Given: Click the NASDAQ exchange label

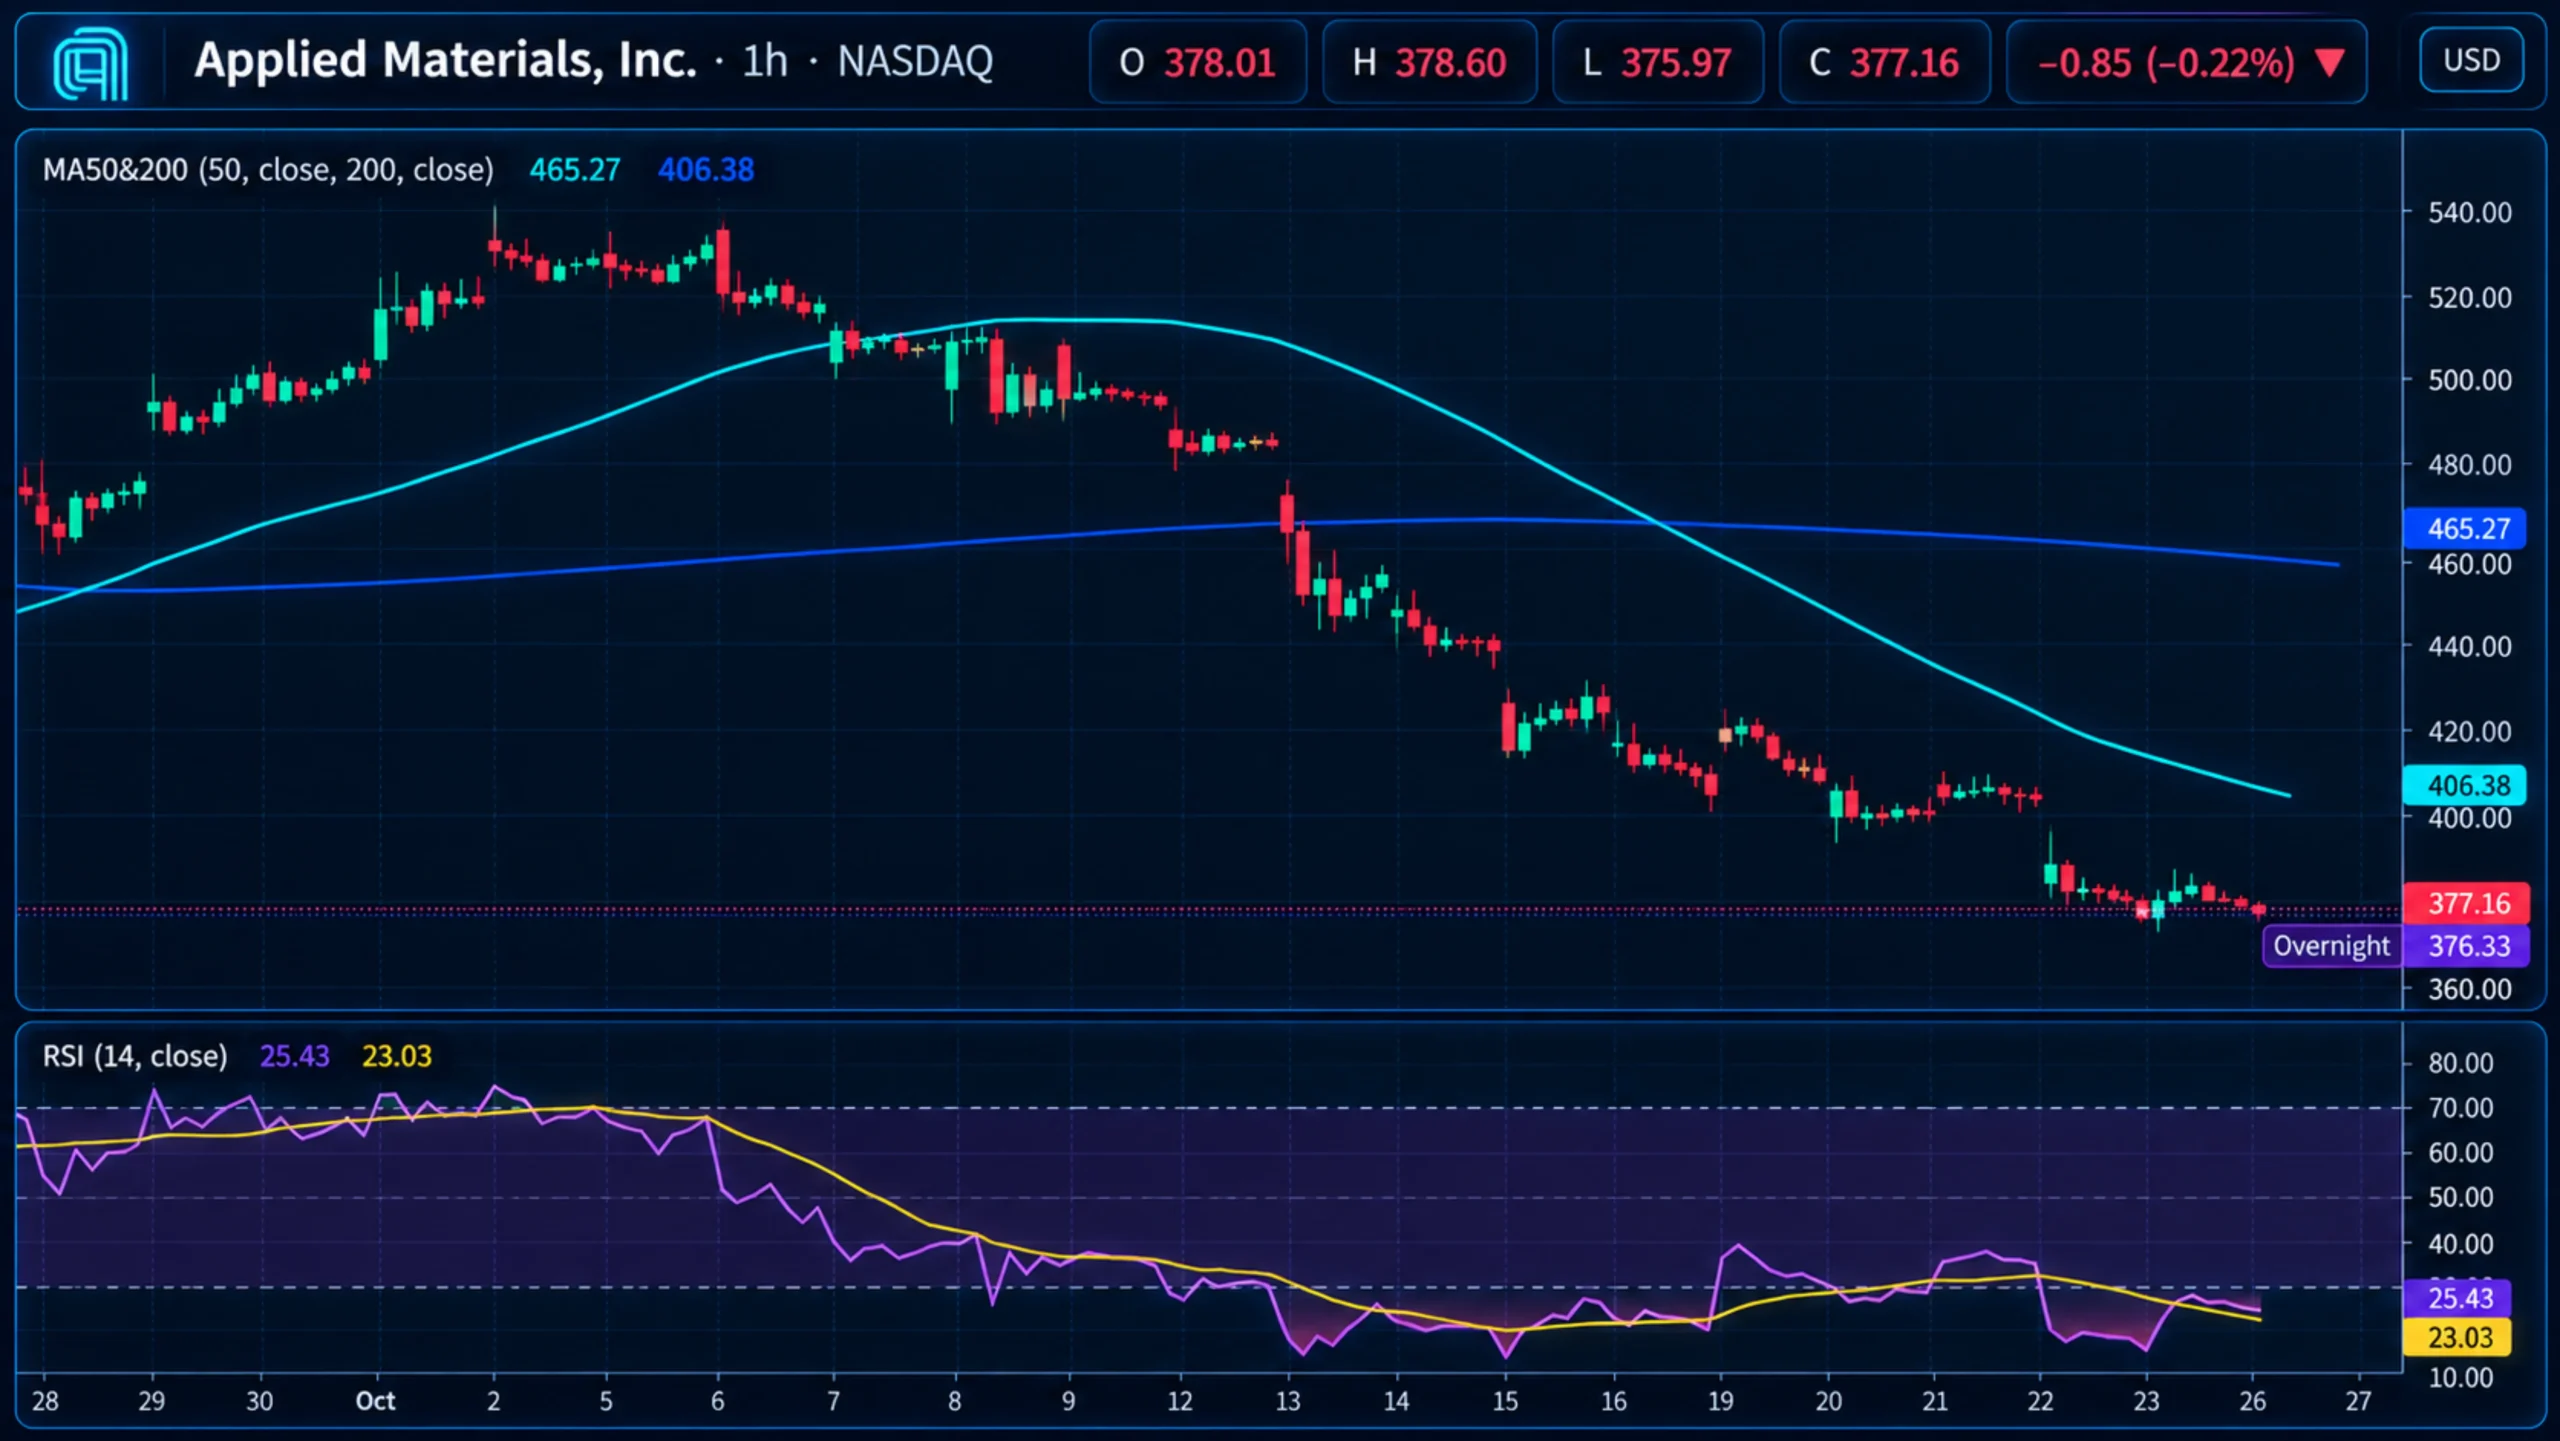Looking at the screenshot, I should (915, 62).
